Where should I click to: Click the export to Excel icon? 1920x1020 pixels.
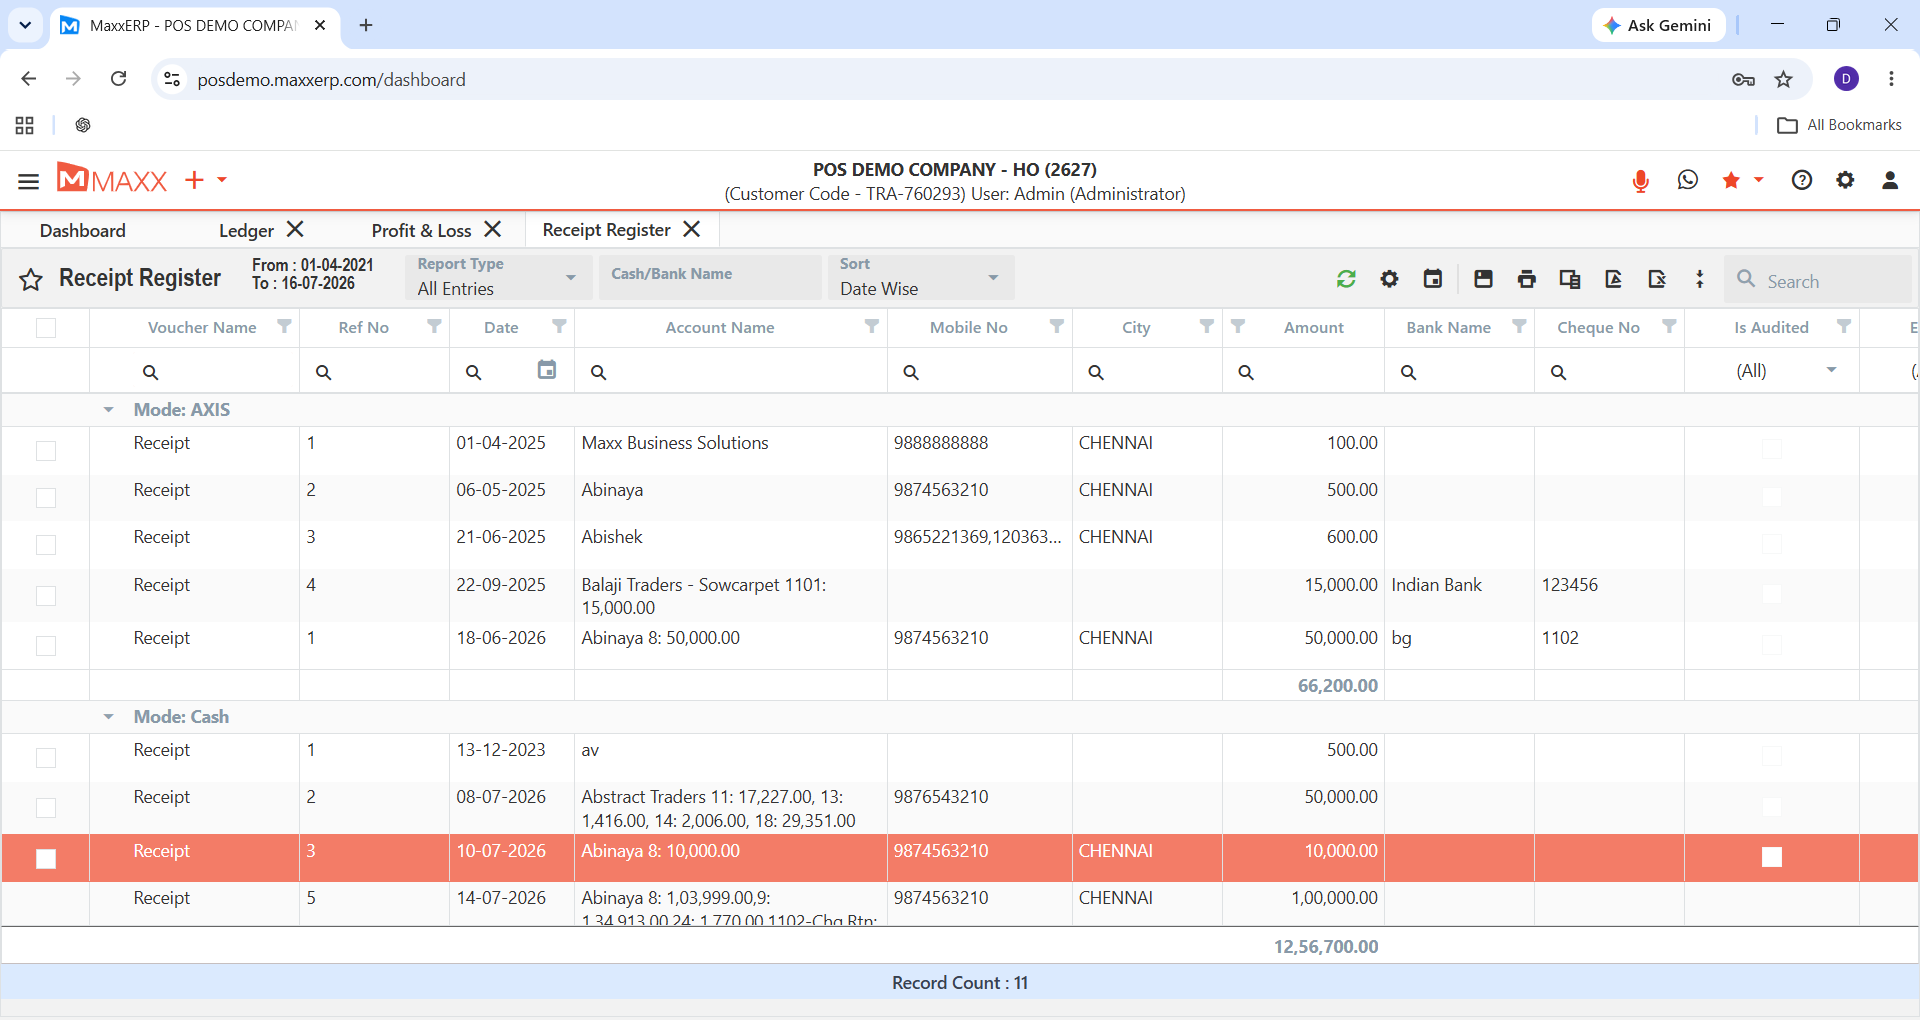1657,279
